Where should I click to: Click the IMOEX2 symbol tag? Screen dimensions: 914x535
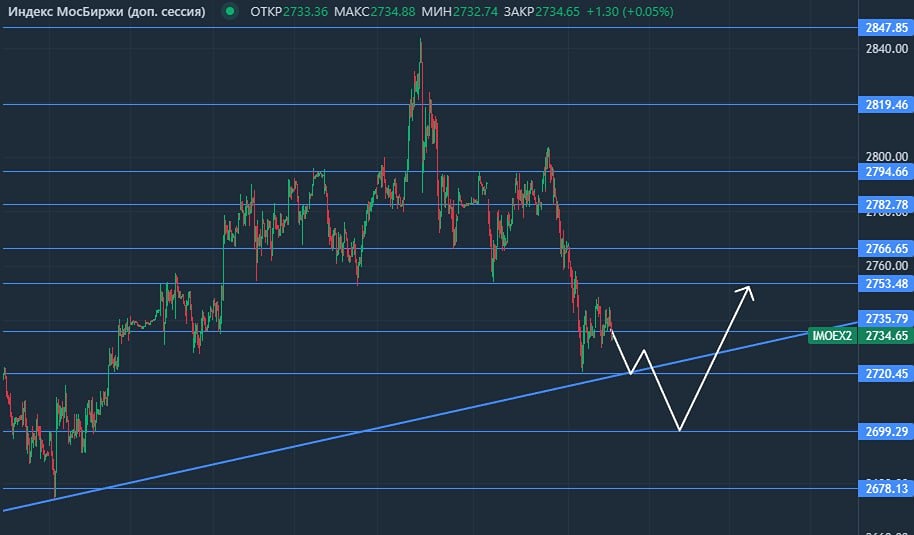(832, 336)
